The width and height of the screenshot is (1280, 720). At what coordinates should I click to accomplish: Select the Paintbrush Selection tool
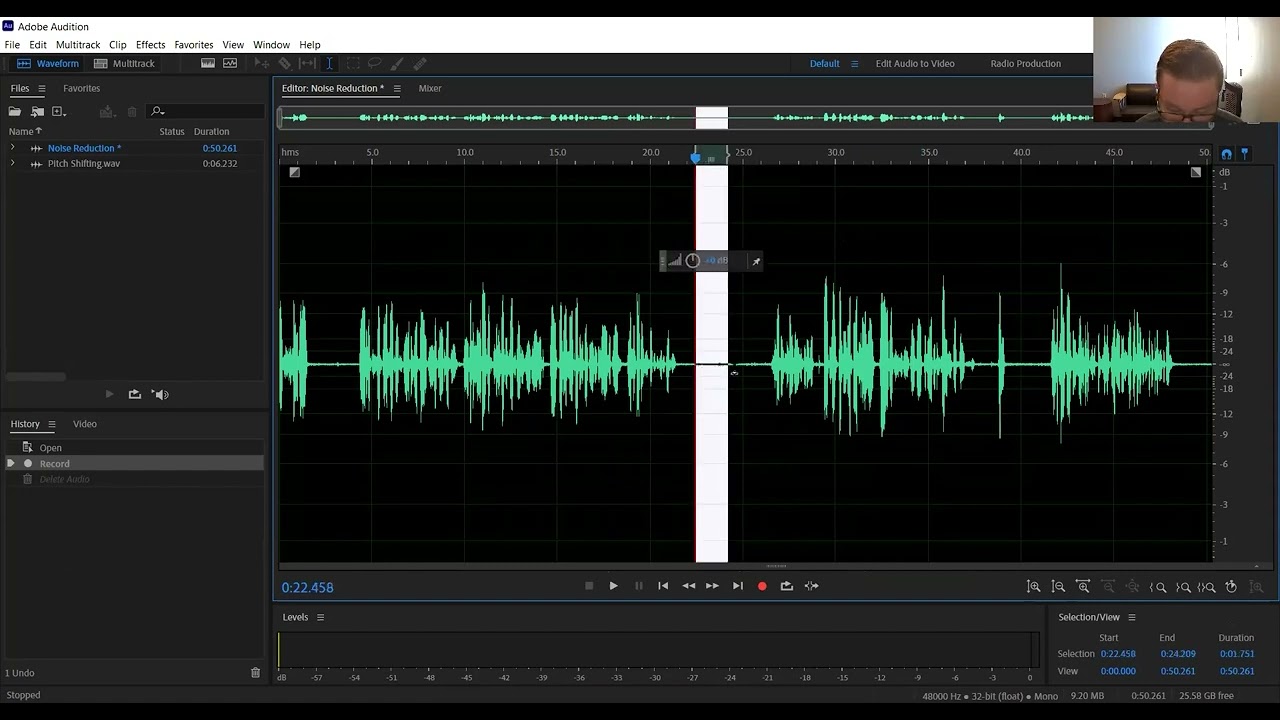coord(397,63)
